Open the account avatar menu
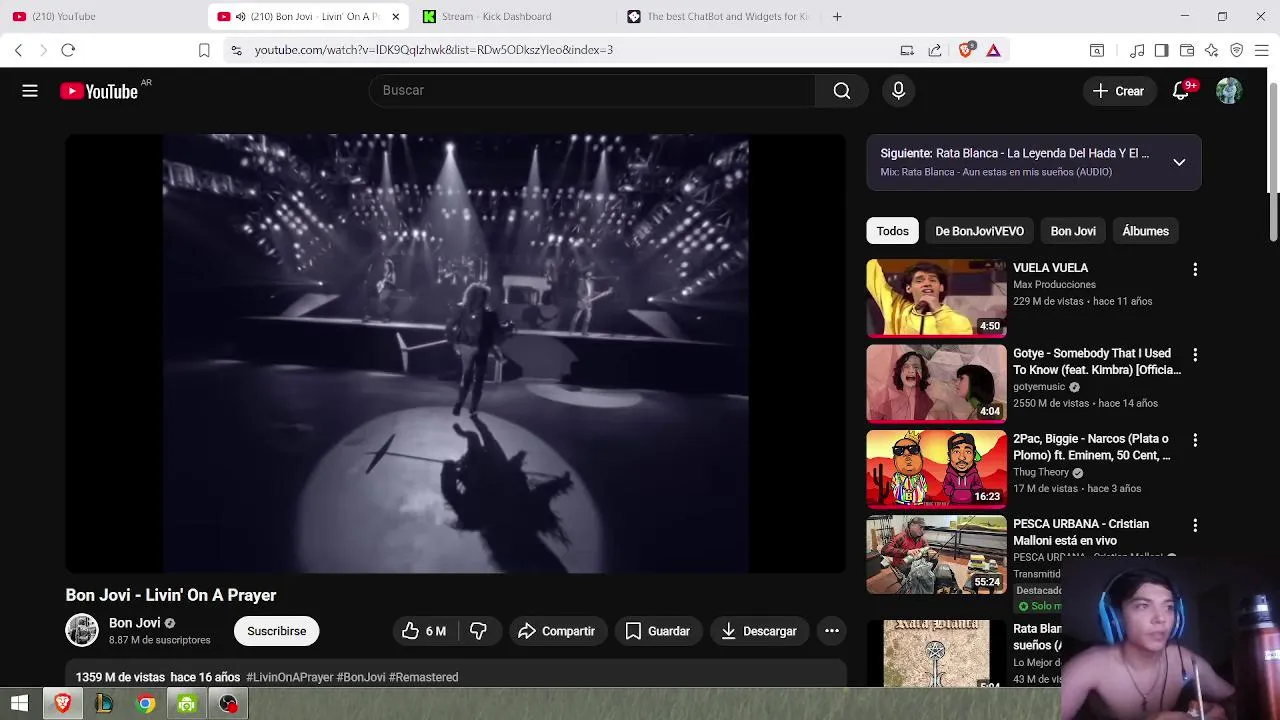Viewport: 1280px width, 720px height. click(x=1229, y=91)
